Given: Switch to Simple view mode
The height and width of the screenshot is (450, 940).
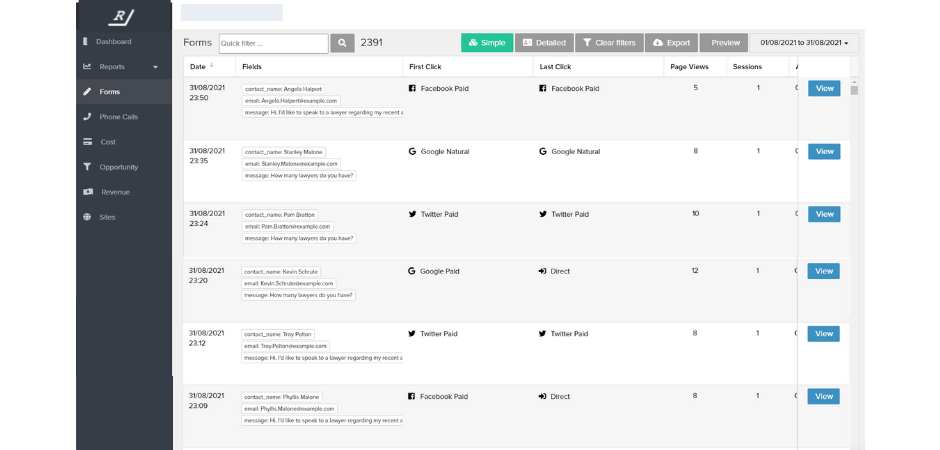Looking at the screenshot, I should [x=487, y=43].
